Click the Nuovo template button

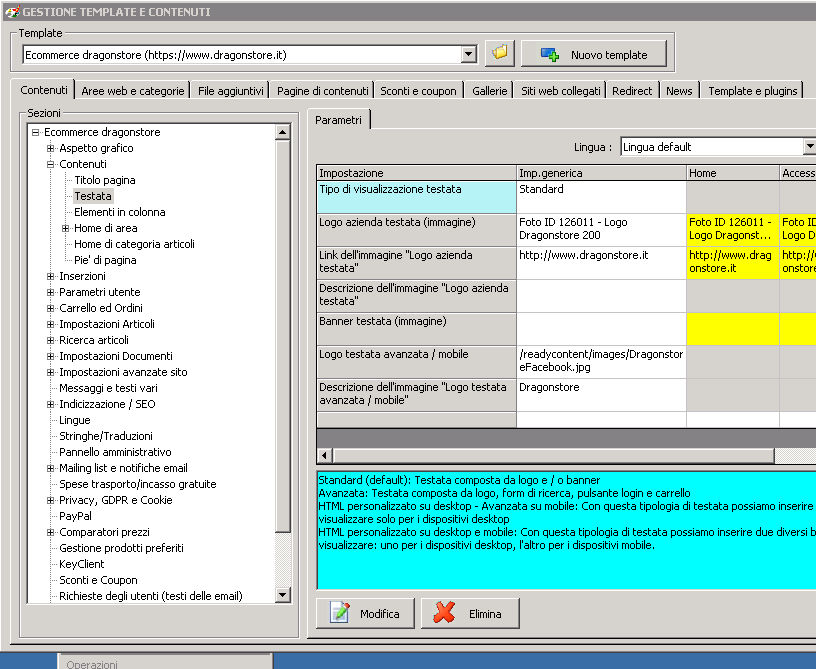[593, 54]
